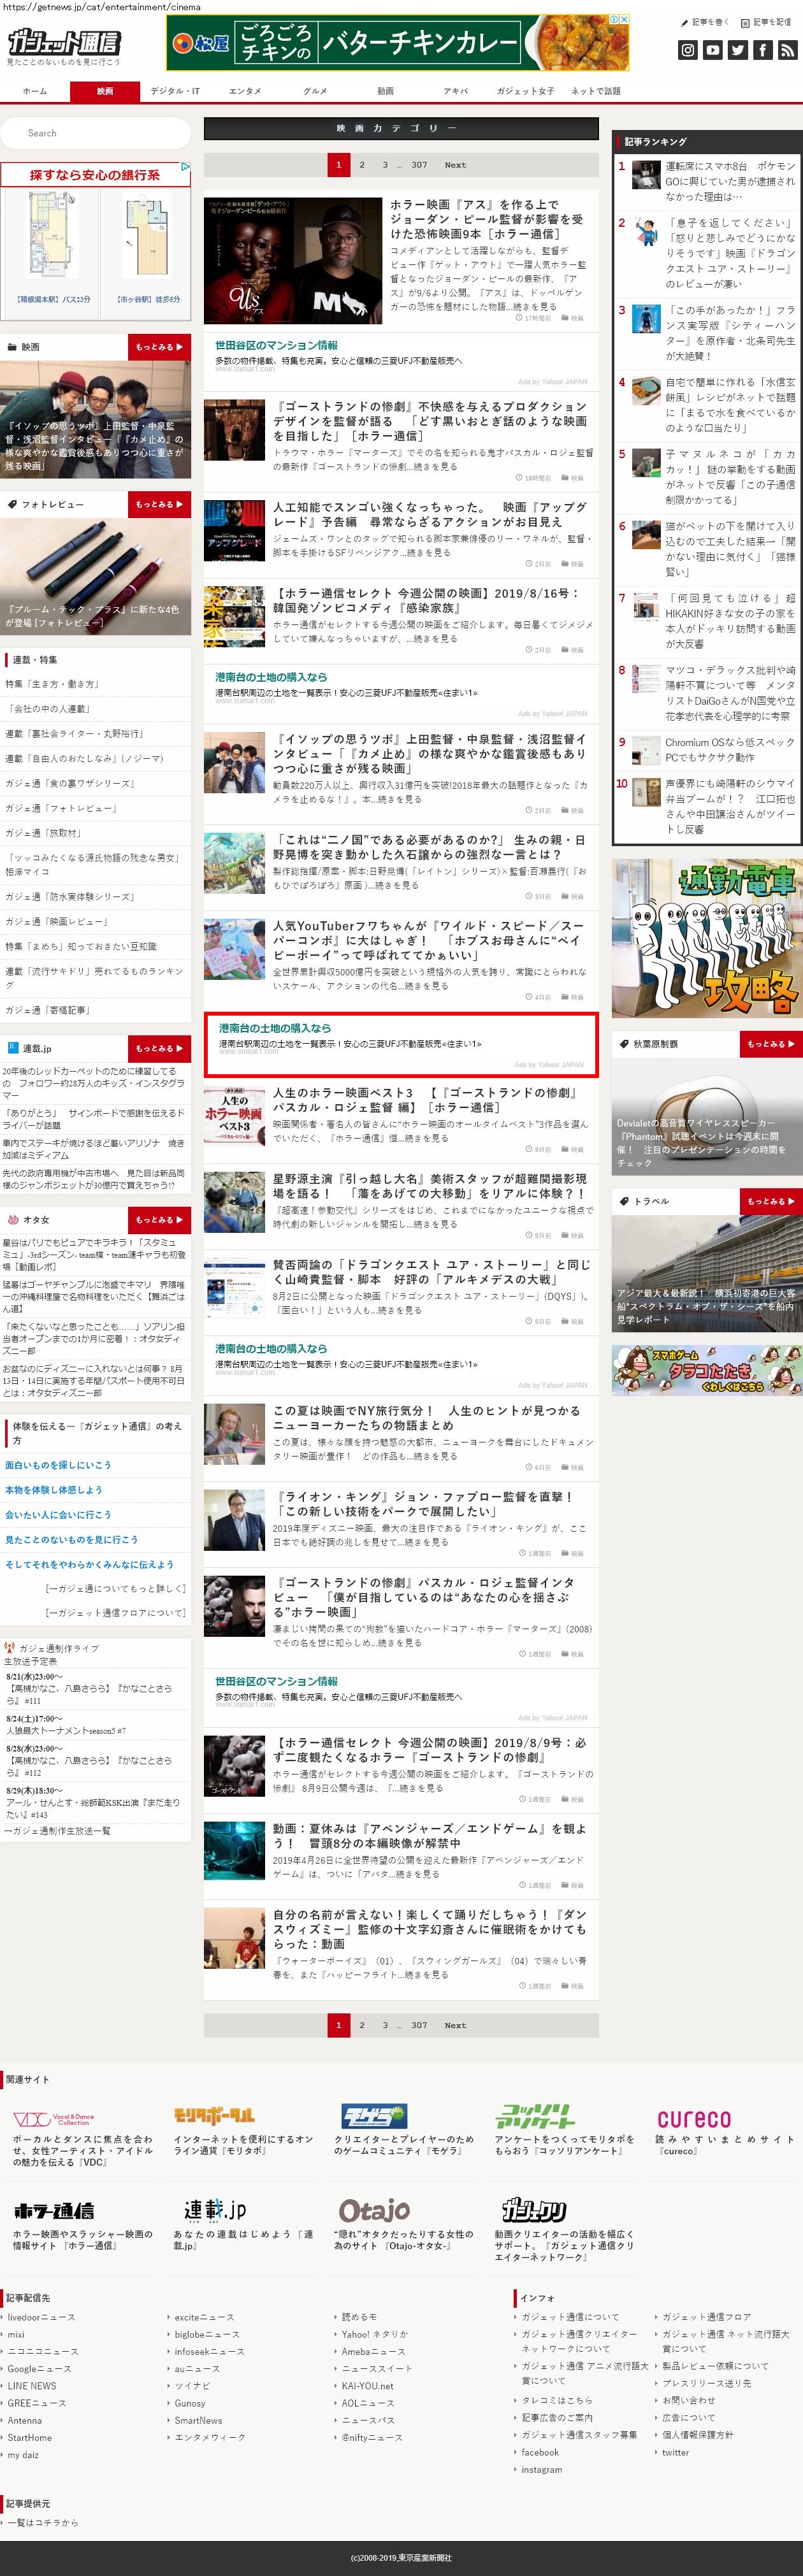Open thumbnail of 『アス』 horror article
803x2576 pixels.
click(x=292, y=260)
